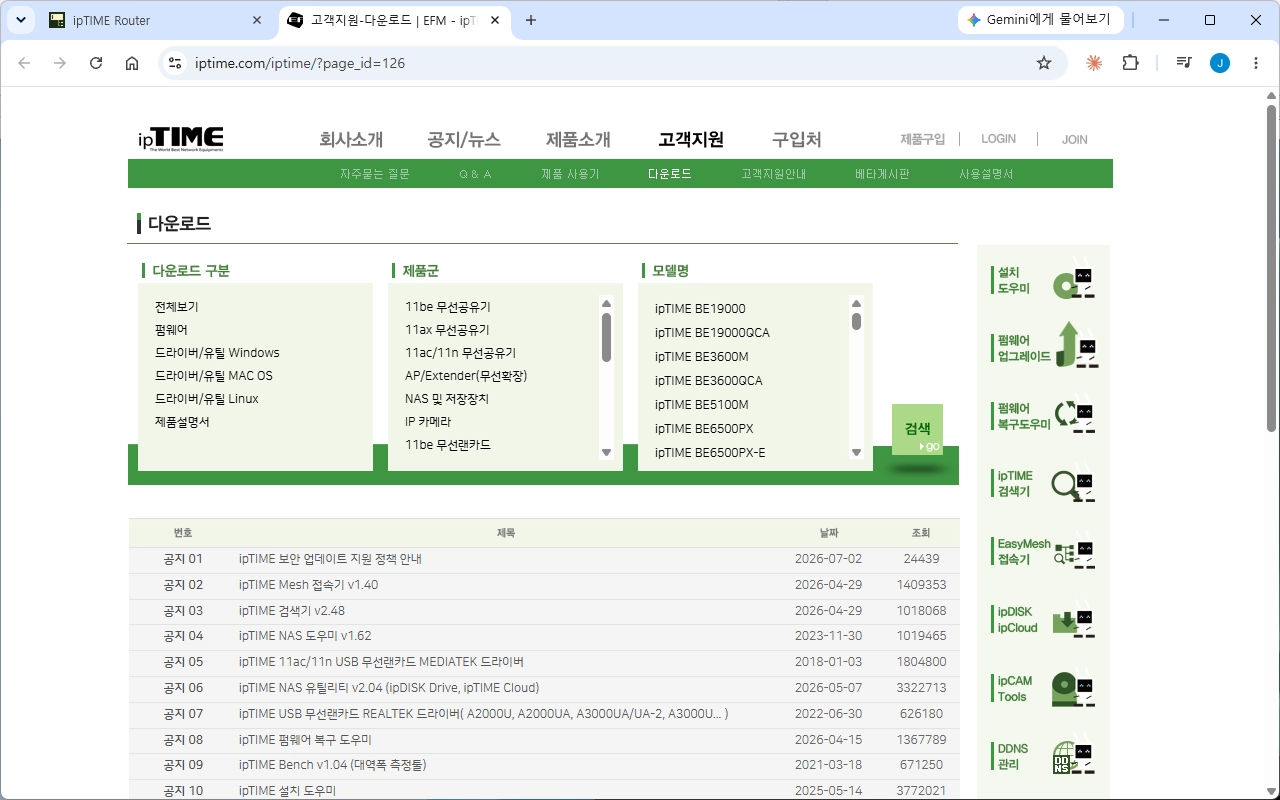
Task: Click down arrow of 제품군 list scrollbar
Action: point(606,452)
